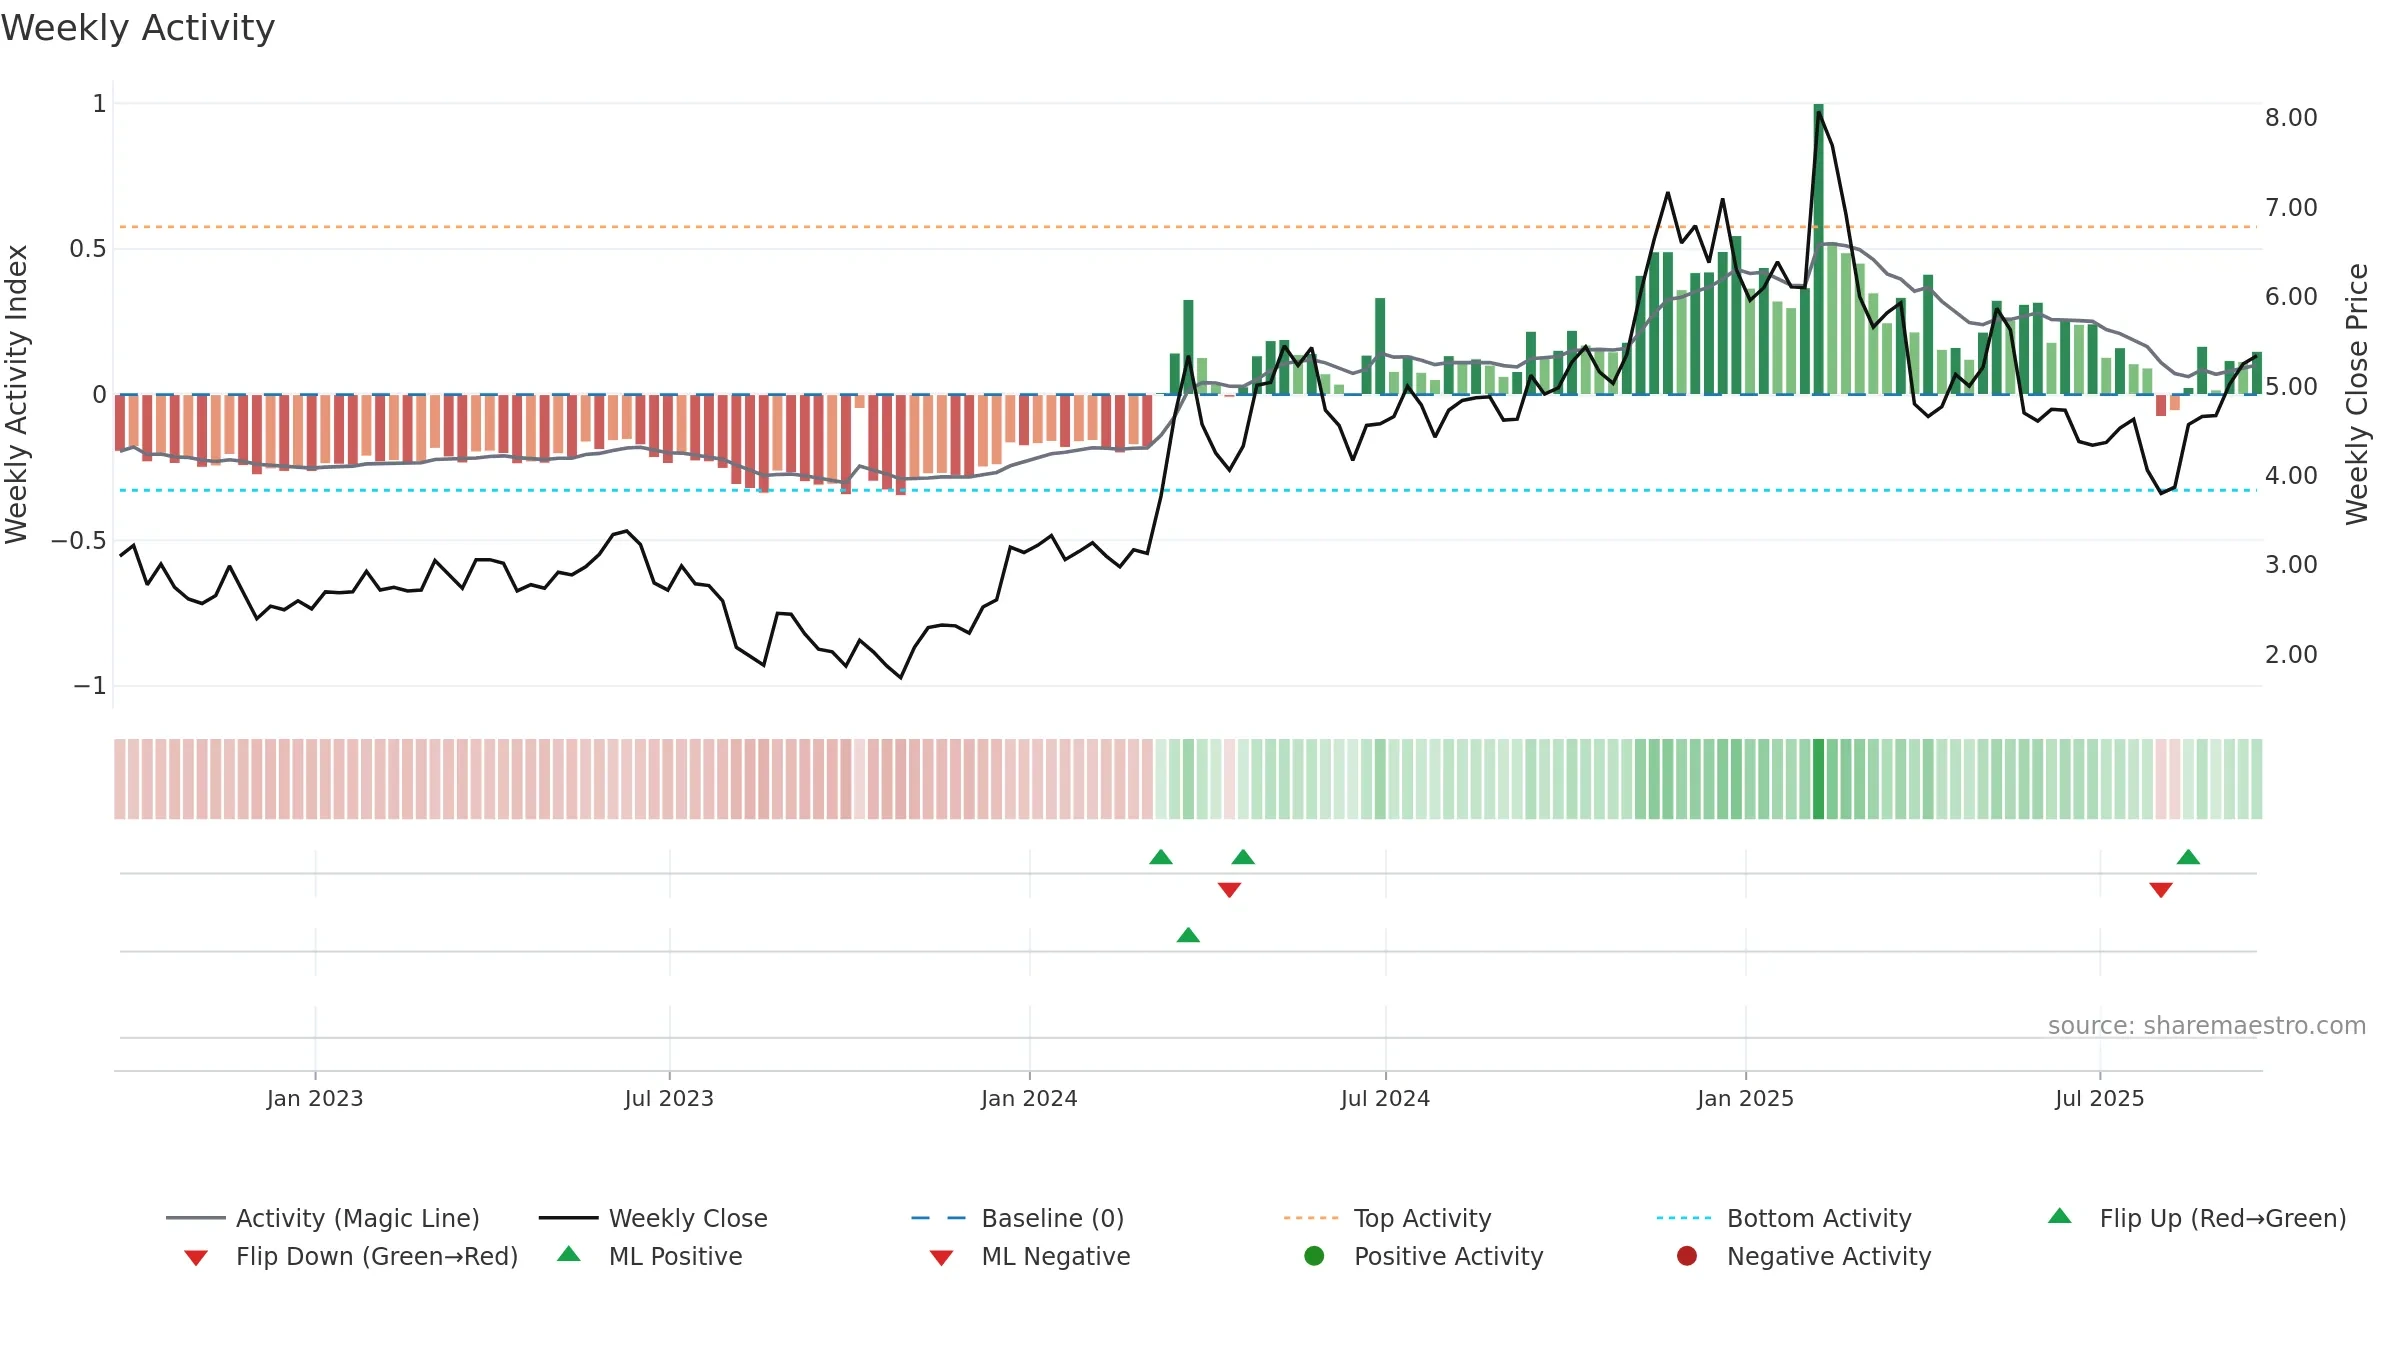Click the red Flip Down triangle legend icon

point(196,1258)
